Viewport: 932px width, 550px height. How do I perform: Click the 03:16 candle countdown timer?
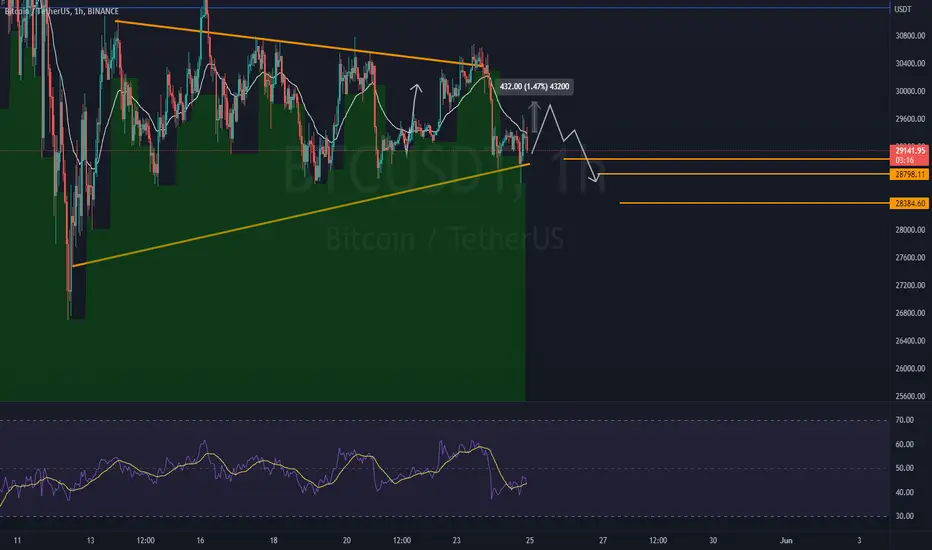pos(905,161)
